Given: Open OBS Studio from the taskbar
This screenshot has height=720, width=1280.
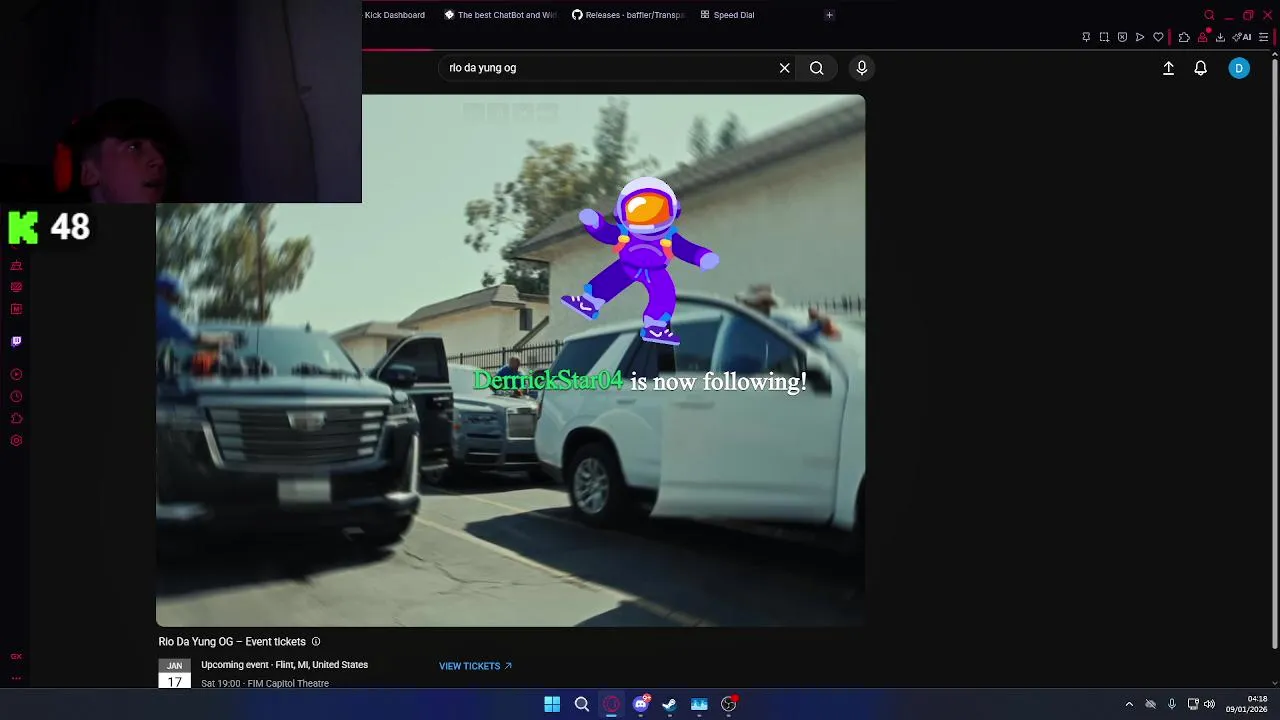Looking at the screenshot, I should point(729,704).
